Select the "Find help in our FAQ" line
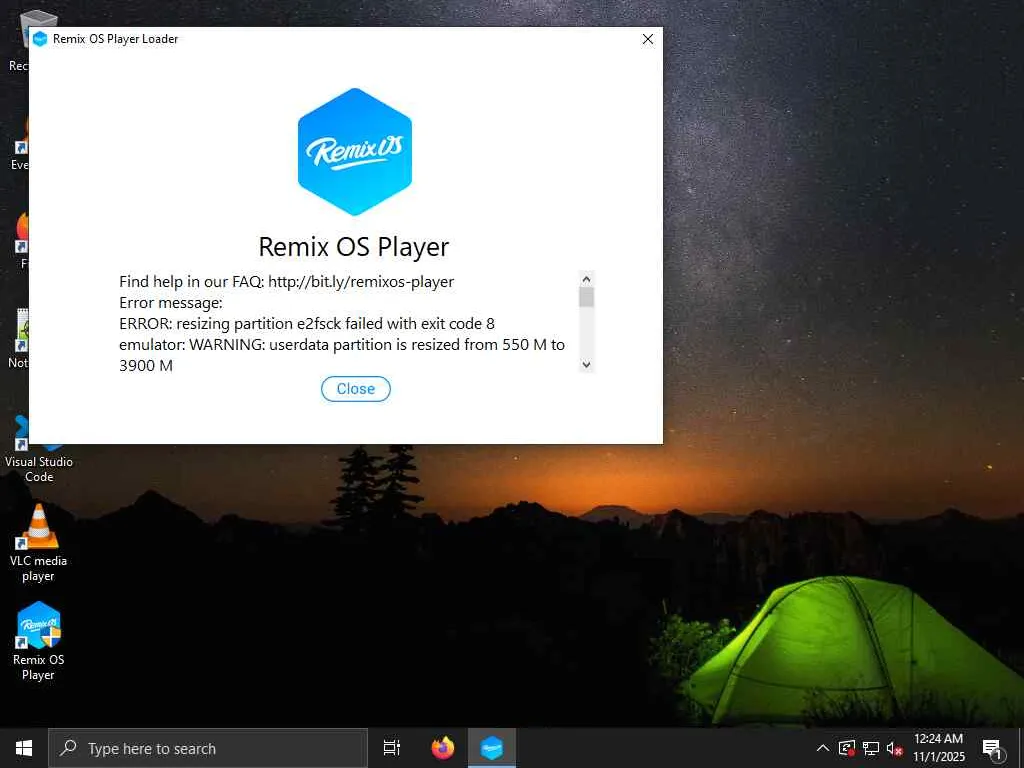This screenshot has width=1024, height=768. tap(287, 281)
